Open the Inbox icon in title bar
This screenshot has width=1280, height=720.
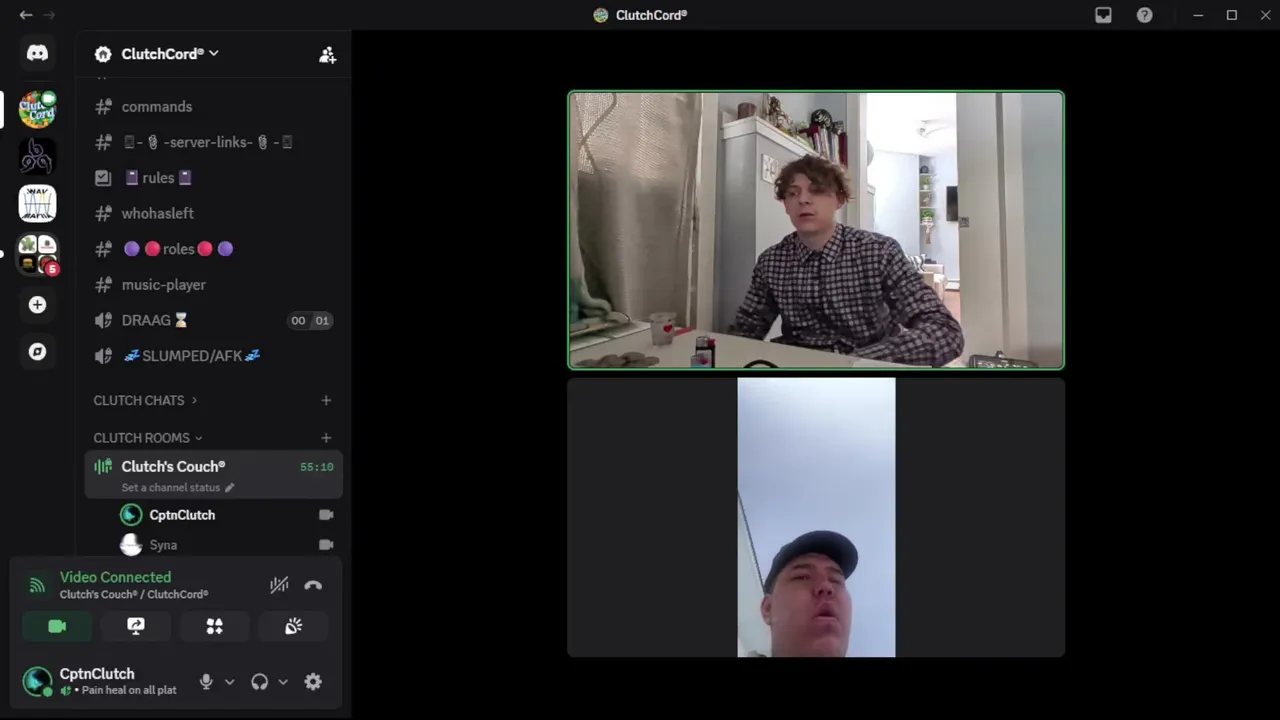click(x=1103, y=15)
